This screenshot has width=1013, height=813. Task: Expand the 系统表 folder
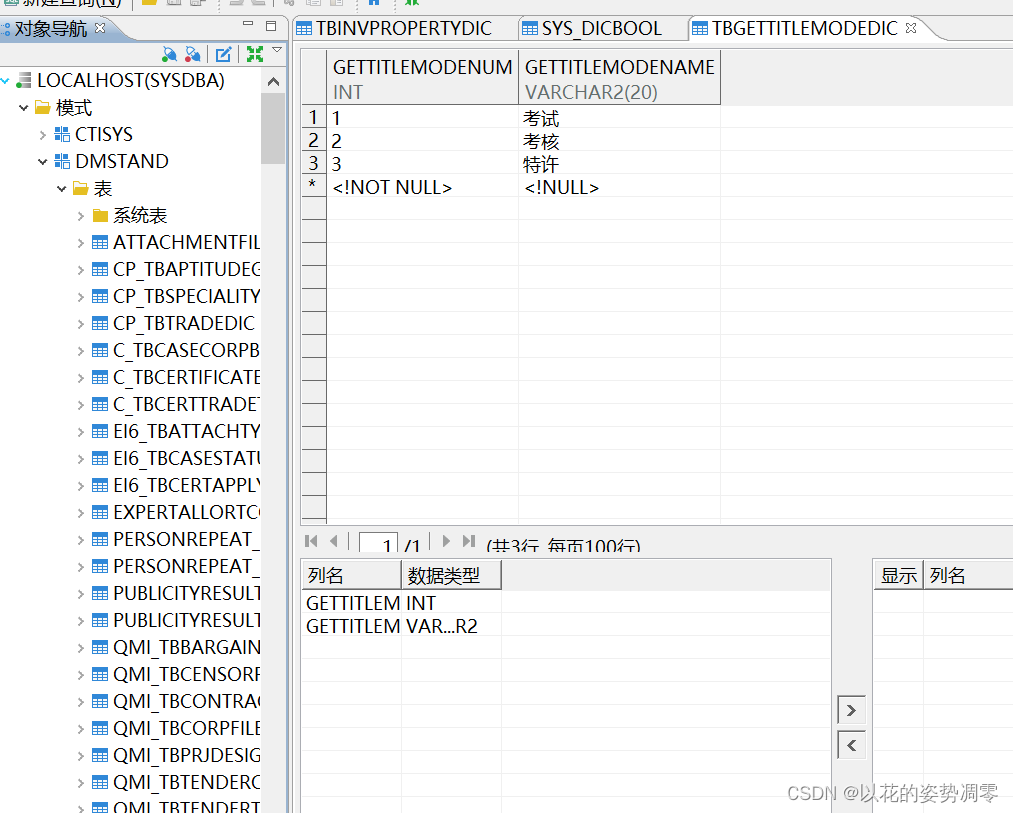(x=81, y=216)
